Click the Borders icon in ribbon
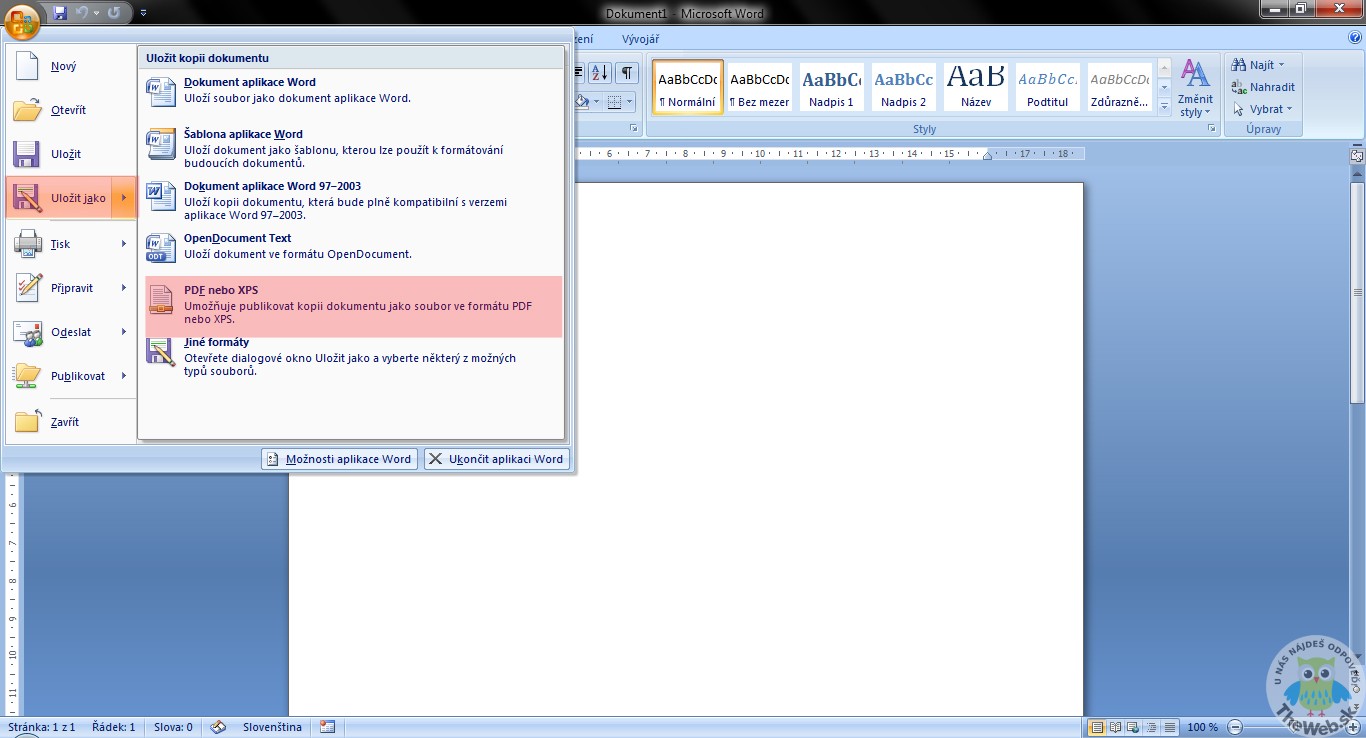The height and width of the screenshot is (738, 1366). click(x=614, y=101)
